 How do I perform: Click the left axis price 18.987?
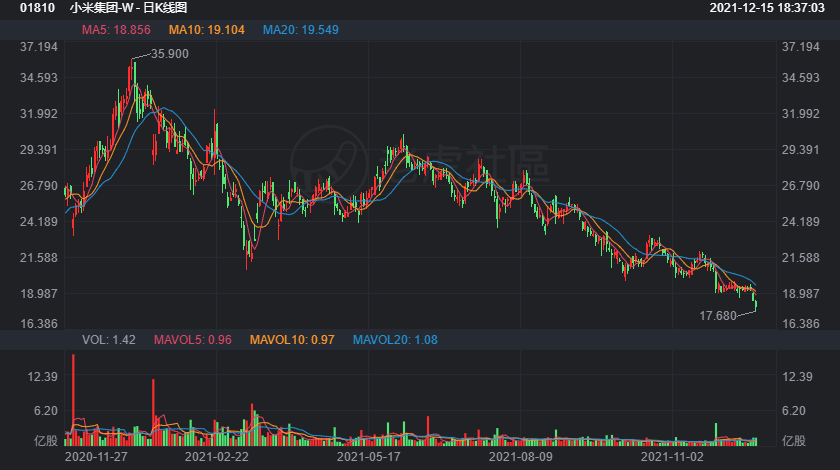(x=39, y=293)
